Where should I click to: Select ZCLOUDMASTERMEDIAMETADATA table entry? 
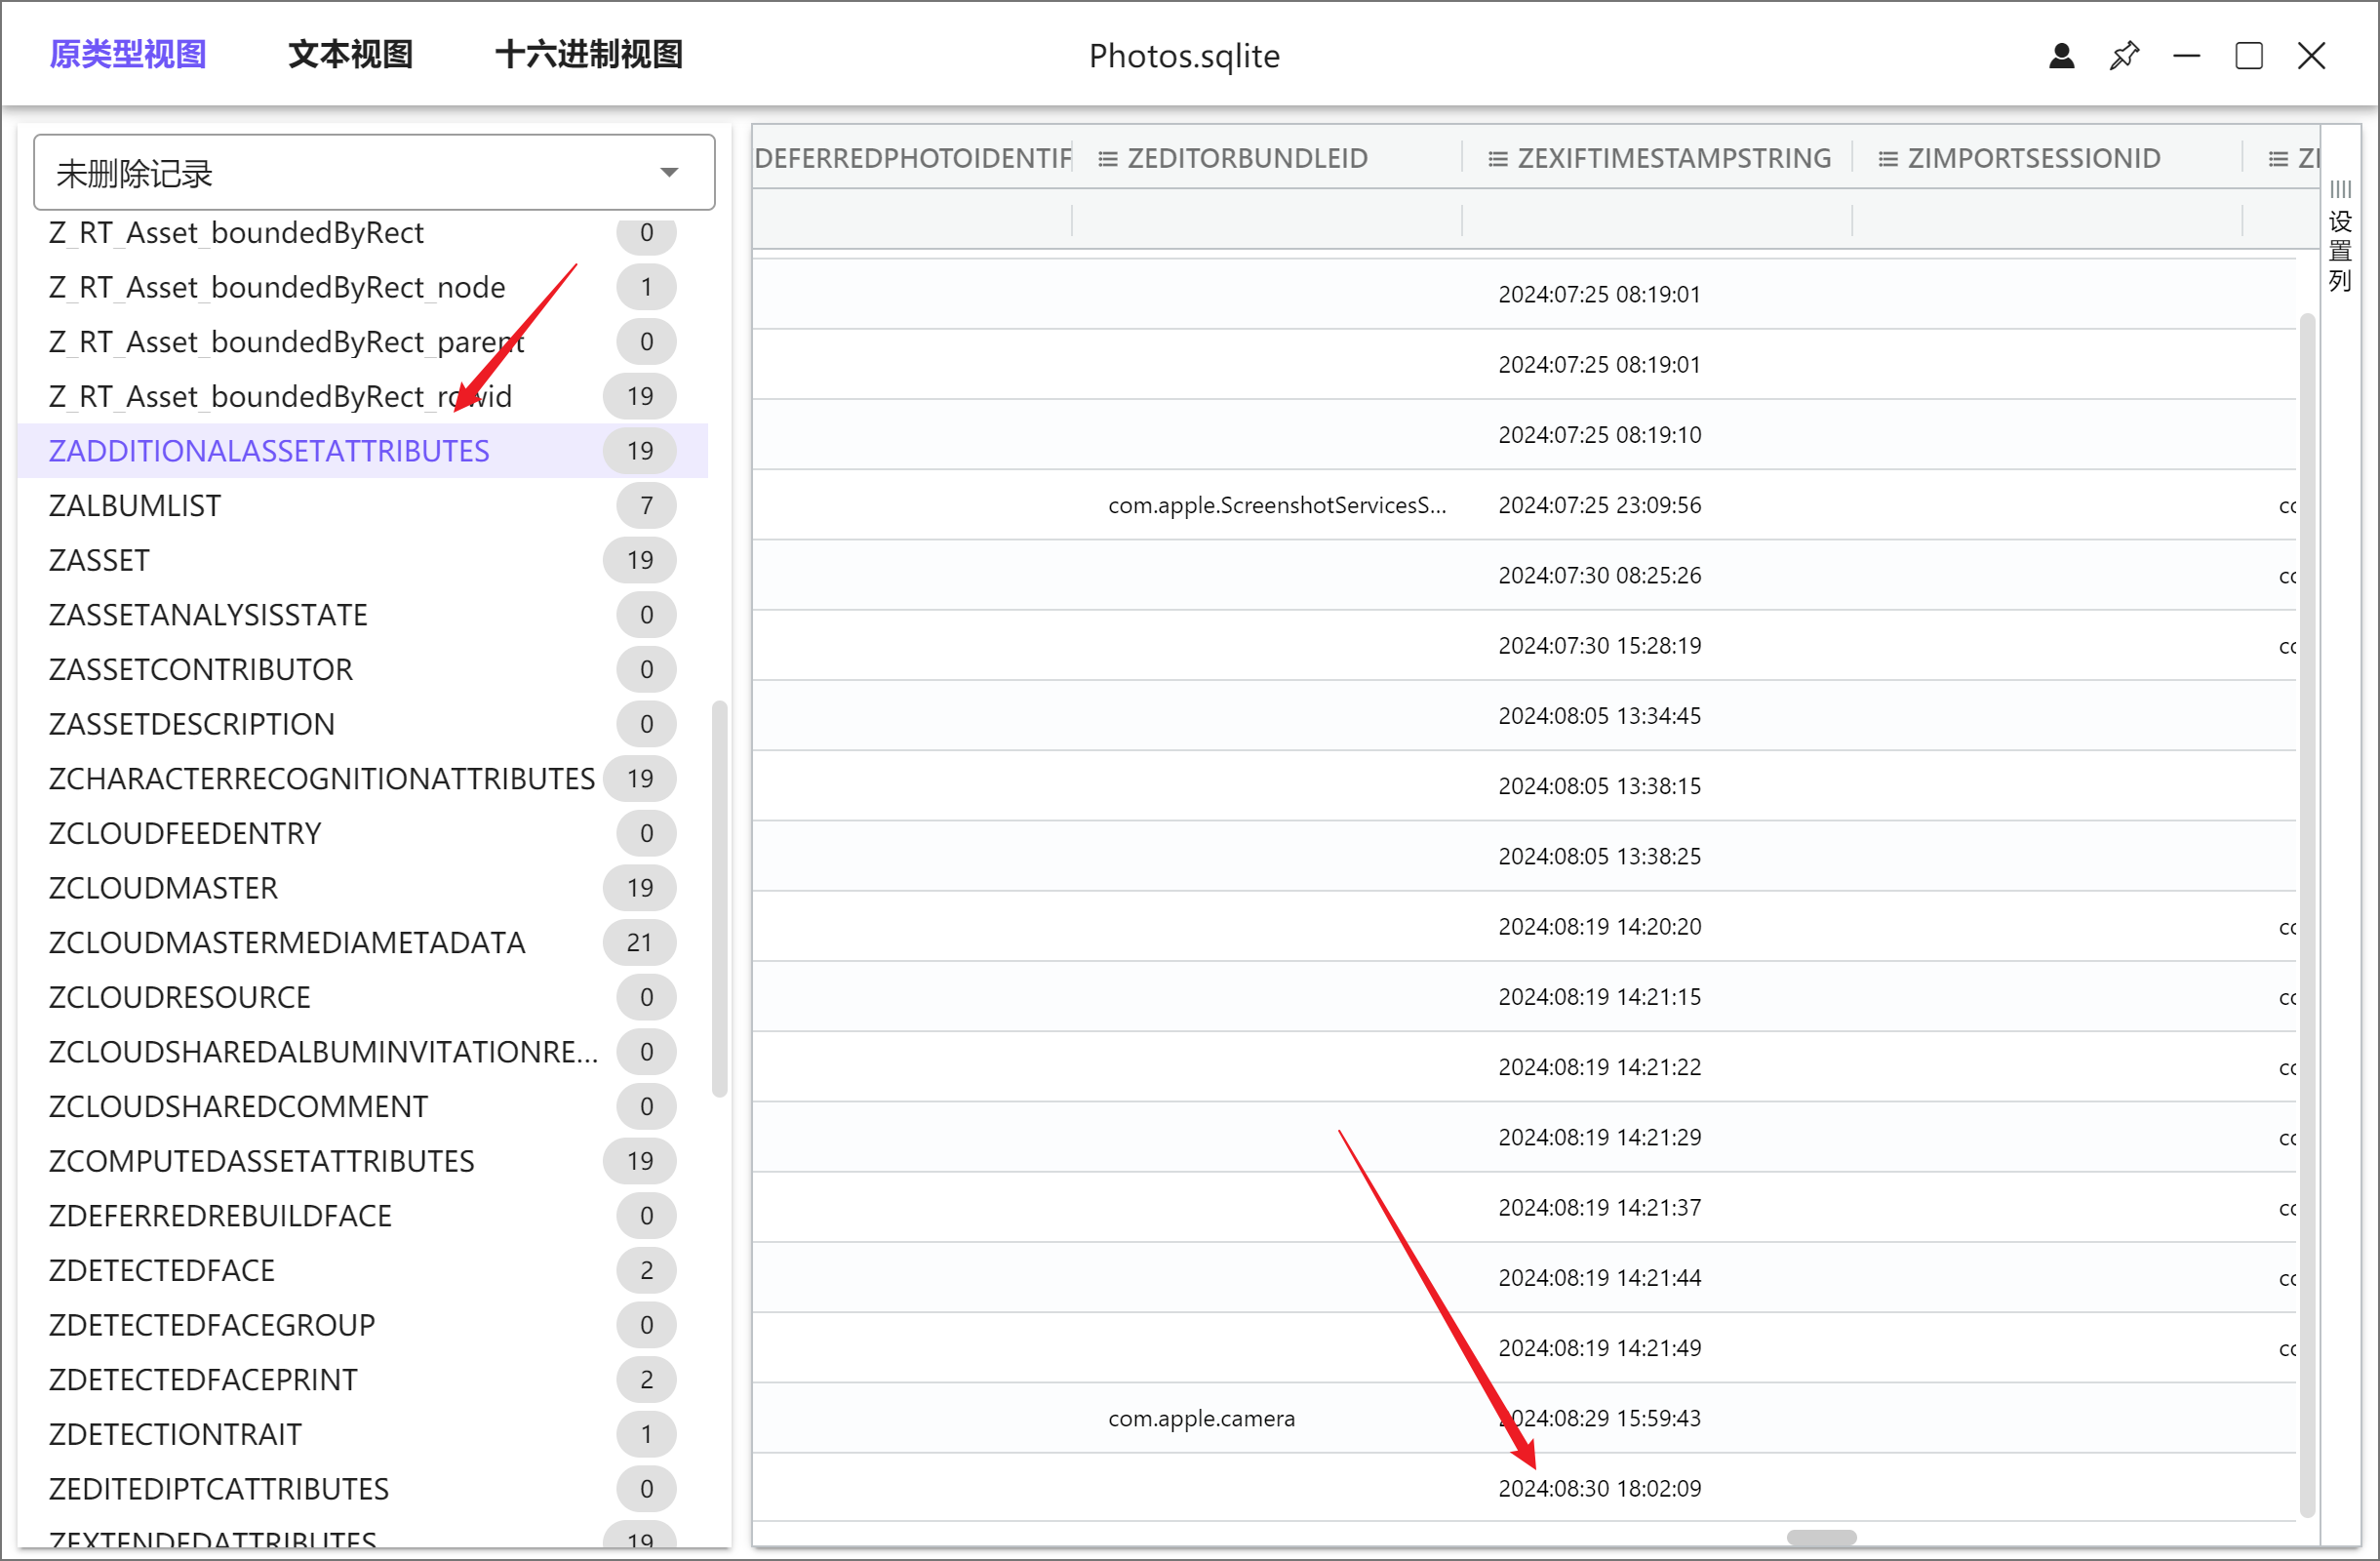coord(287,942)
